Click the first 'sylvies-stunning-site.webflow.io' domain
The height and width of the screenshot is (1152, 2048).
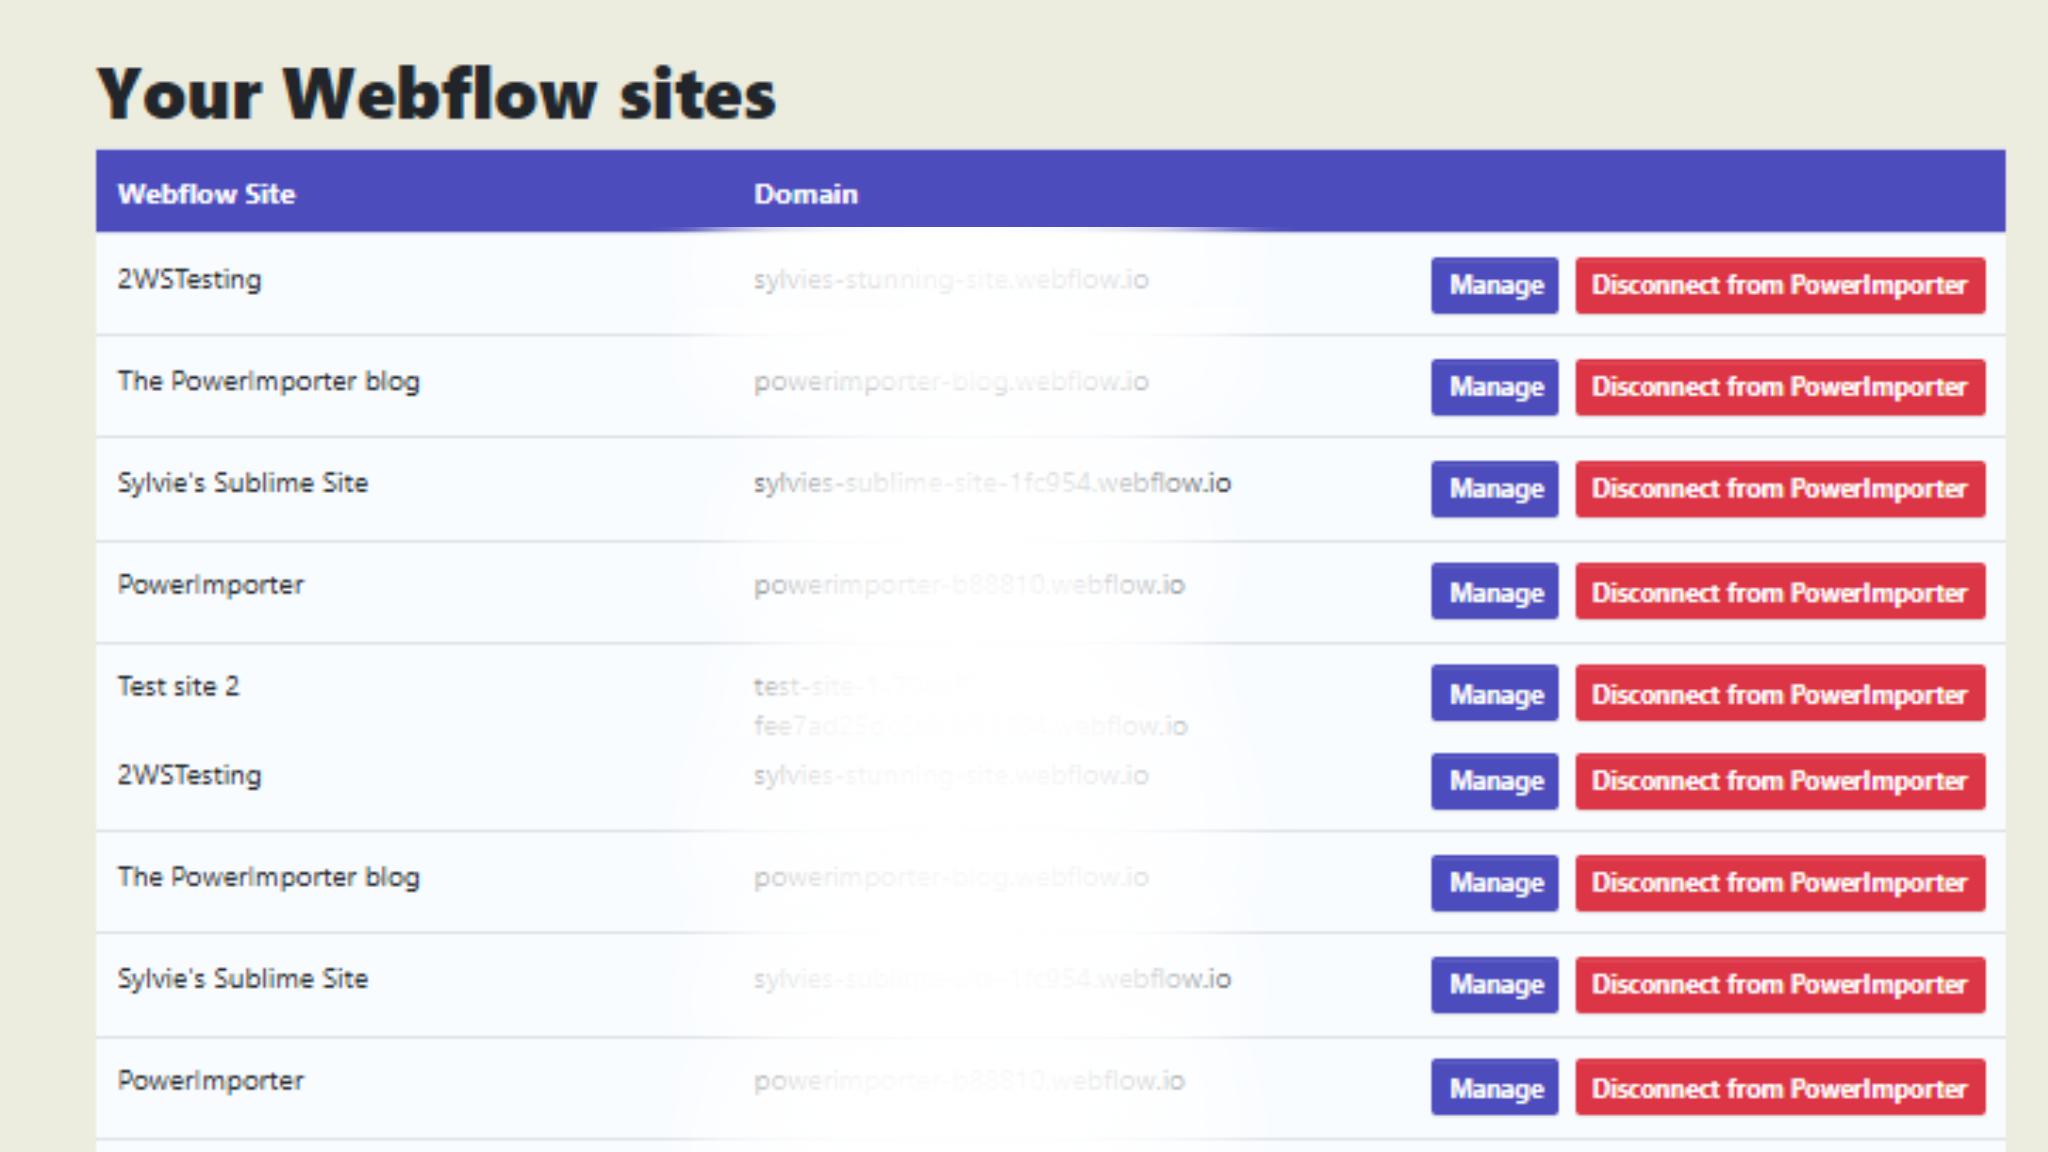point(951,280)
